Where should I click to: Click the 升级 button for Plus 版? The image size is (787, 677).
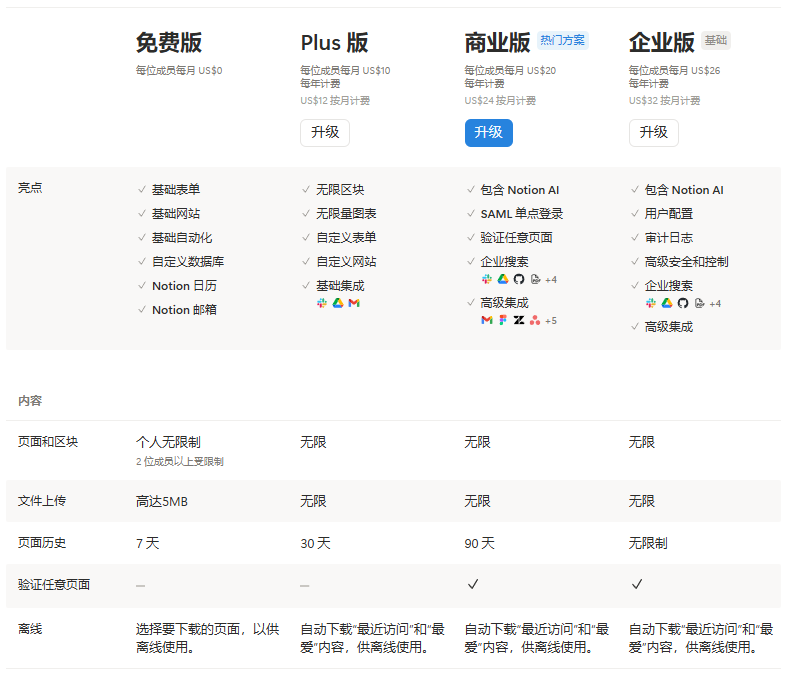(x=325, y=133)
